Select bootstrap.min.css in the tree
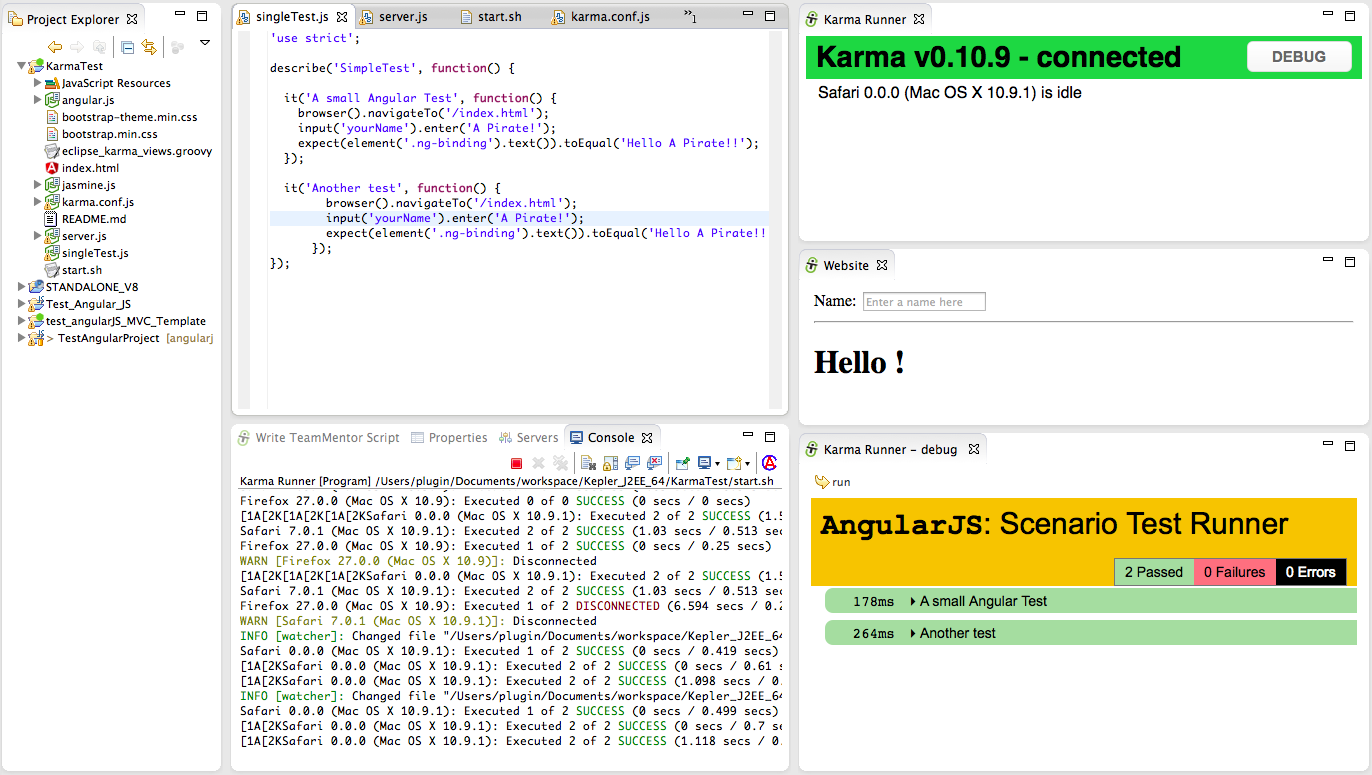 (x=109, y=134)
